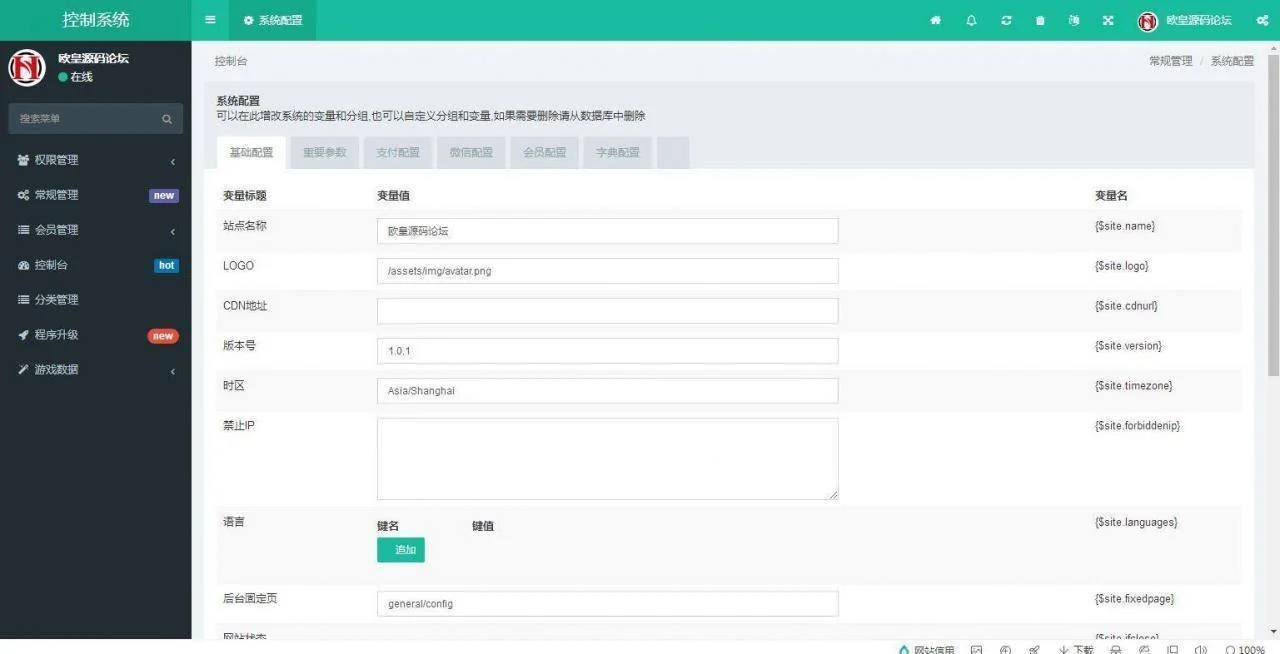Screen dimensions: 1280x654
Task: Click the home icon in top bar
Action: coord(935,20)
